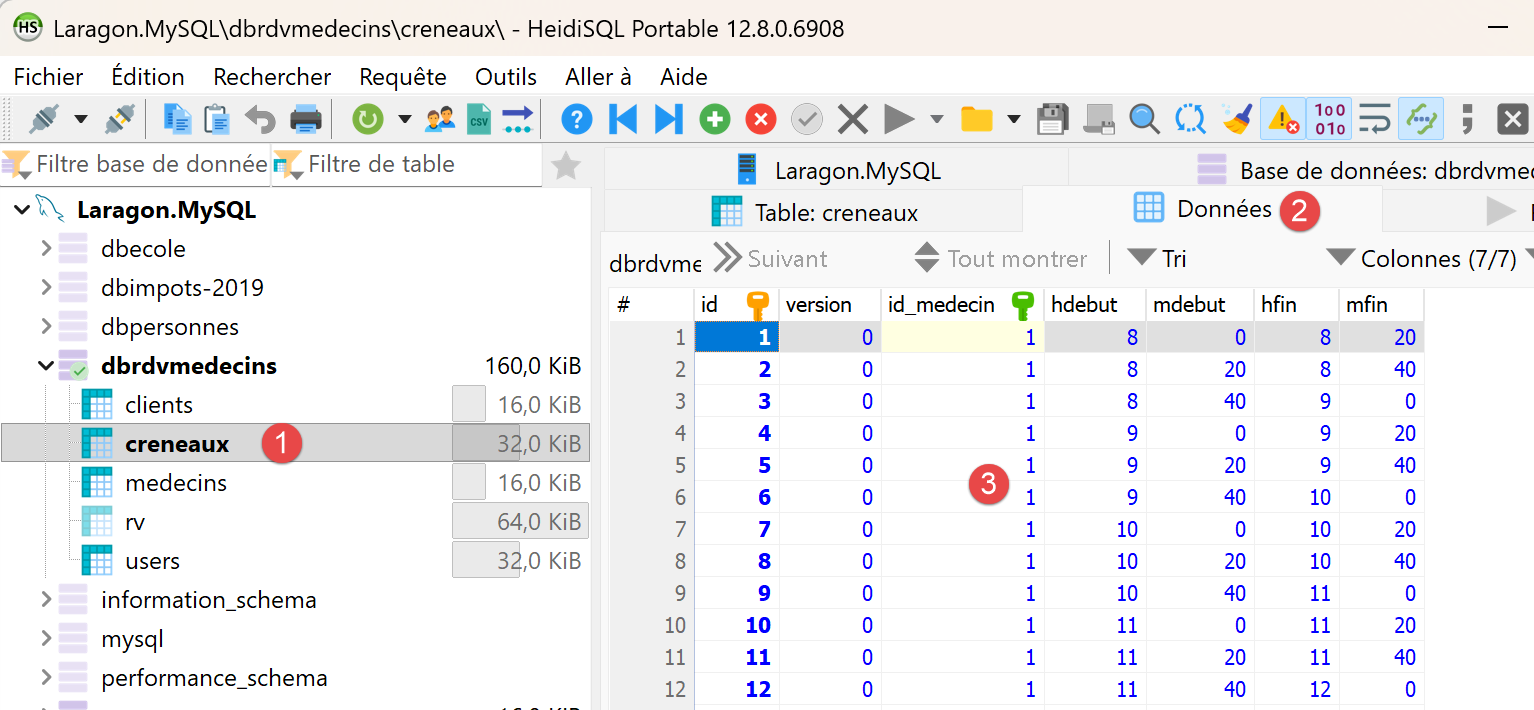Click the Filtre base de données field

pos(135,164)
